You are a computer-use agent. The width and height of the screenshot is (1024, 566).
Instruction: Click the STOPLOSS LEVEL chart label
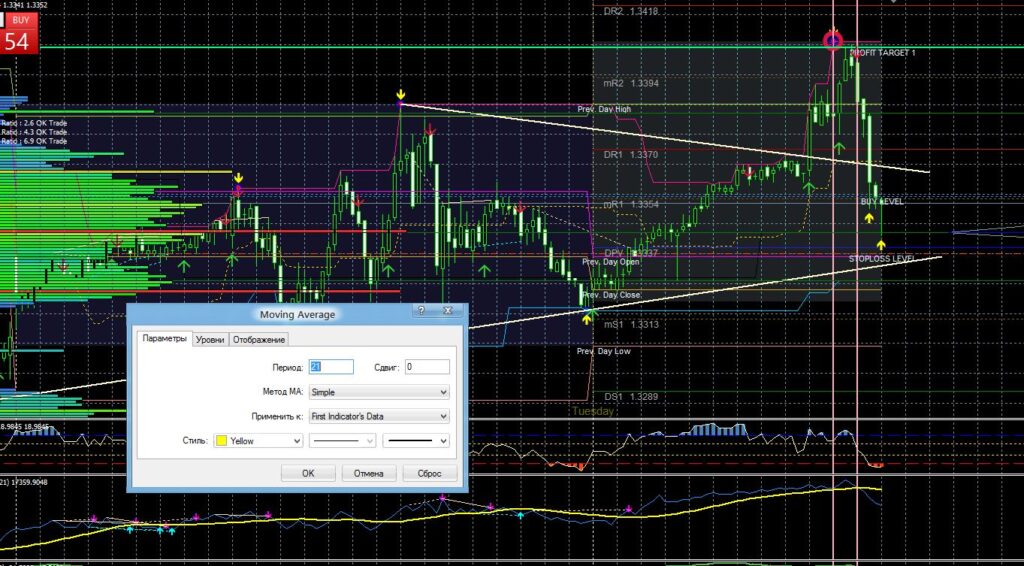tap(881, 259)
